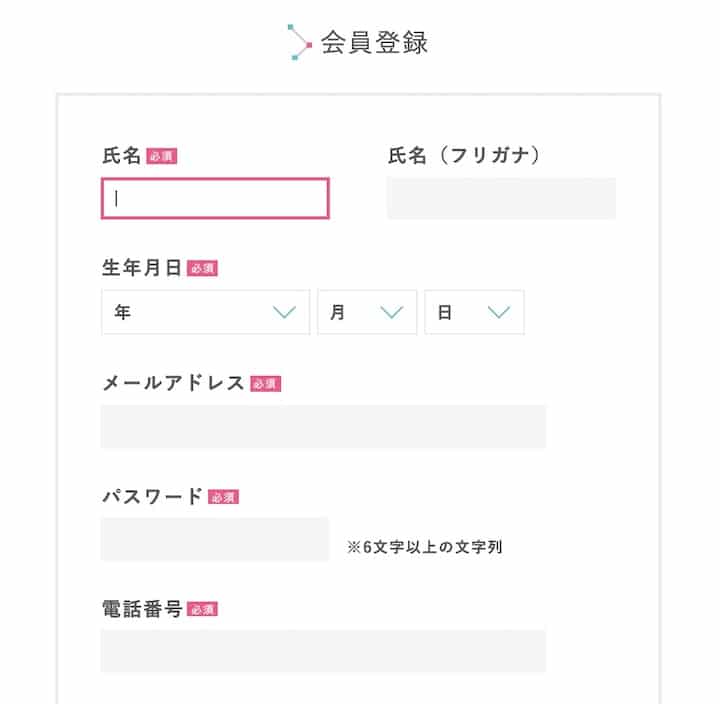Click into the パスワード password field

pyautogui.click(x=215, y=540)
